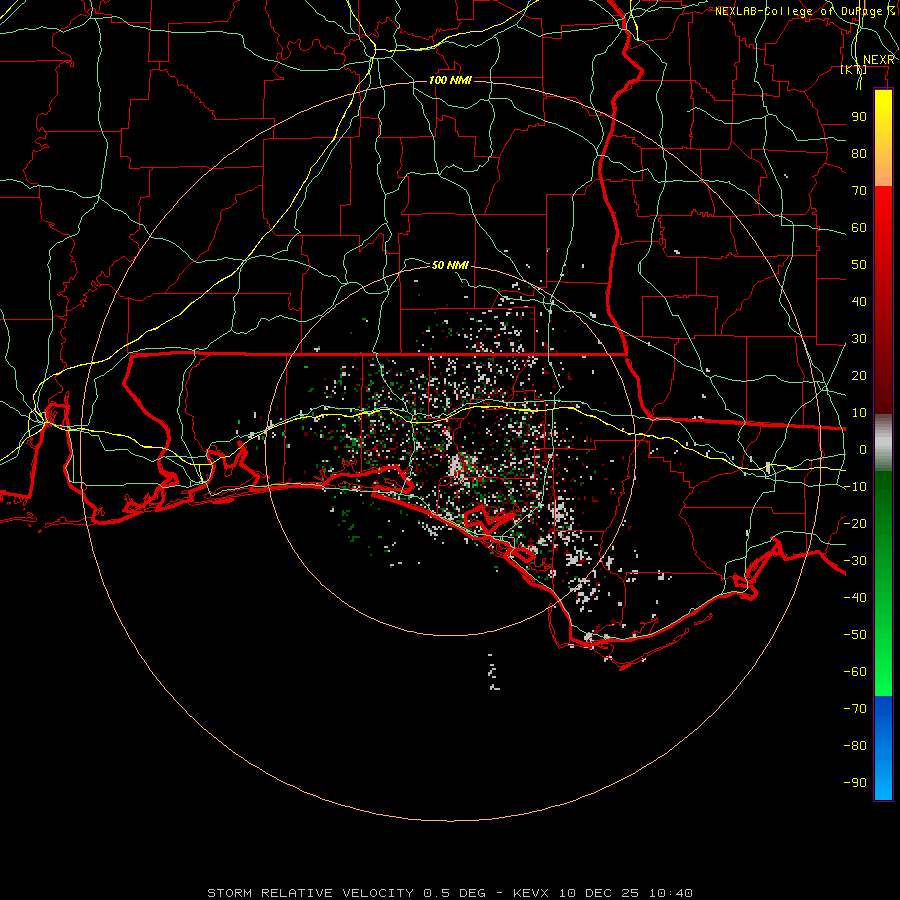Click the "-90" label on velocity scale
The image size is (900, 900).
pyautogui.click(x=855, y=783)
